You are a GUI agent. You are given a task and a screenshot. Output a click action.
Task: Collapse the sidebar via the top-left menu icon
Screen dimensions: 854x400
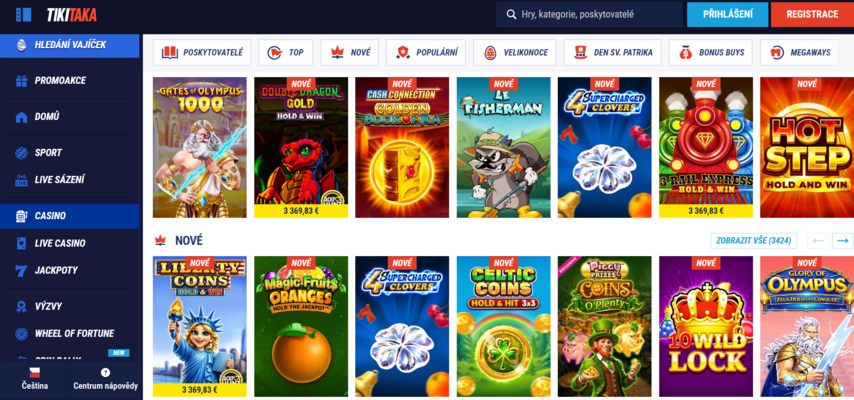click(x=23, y=15)
